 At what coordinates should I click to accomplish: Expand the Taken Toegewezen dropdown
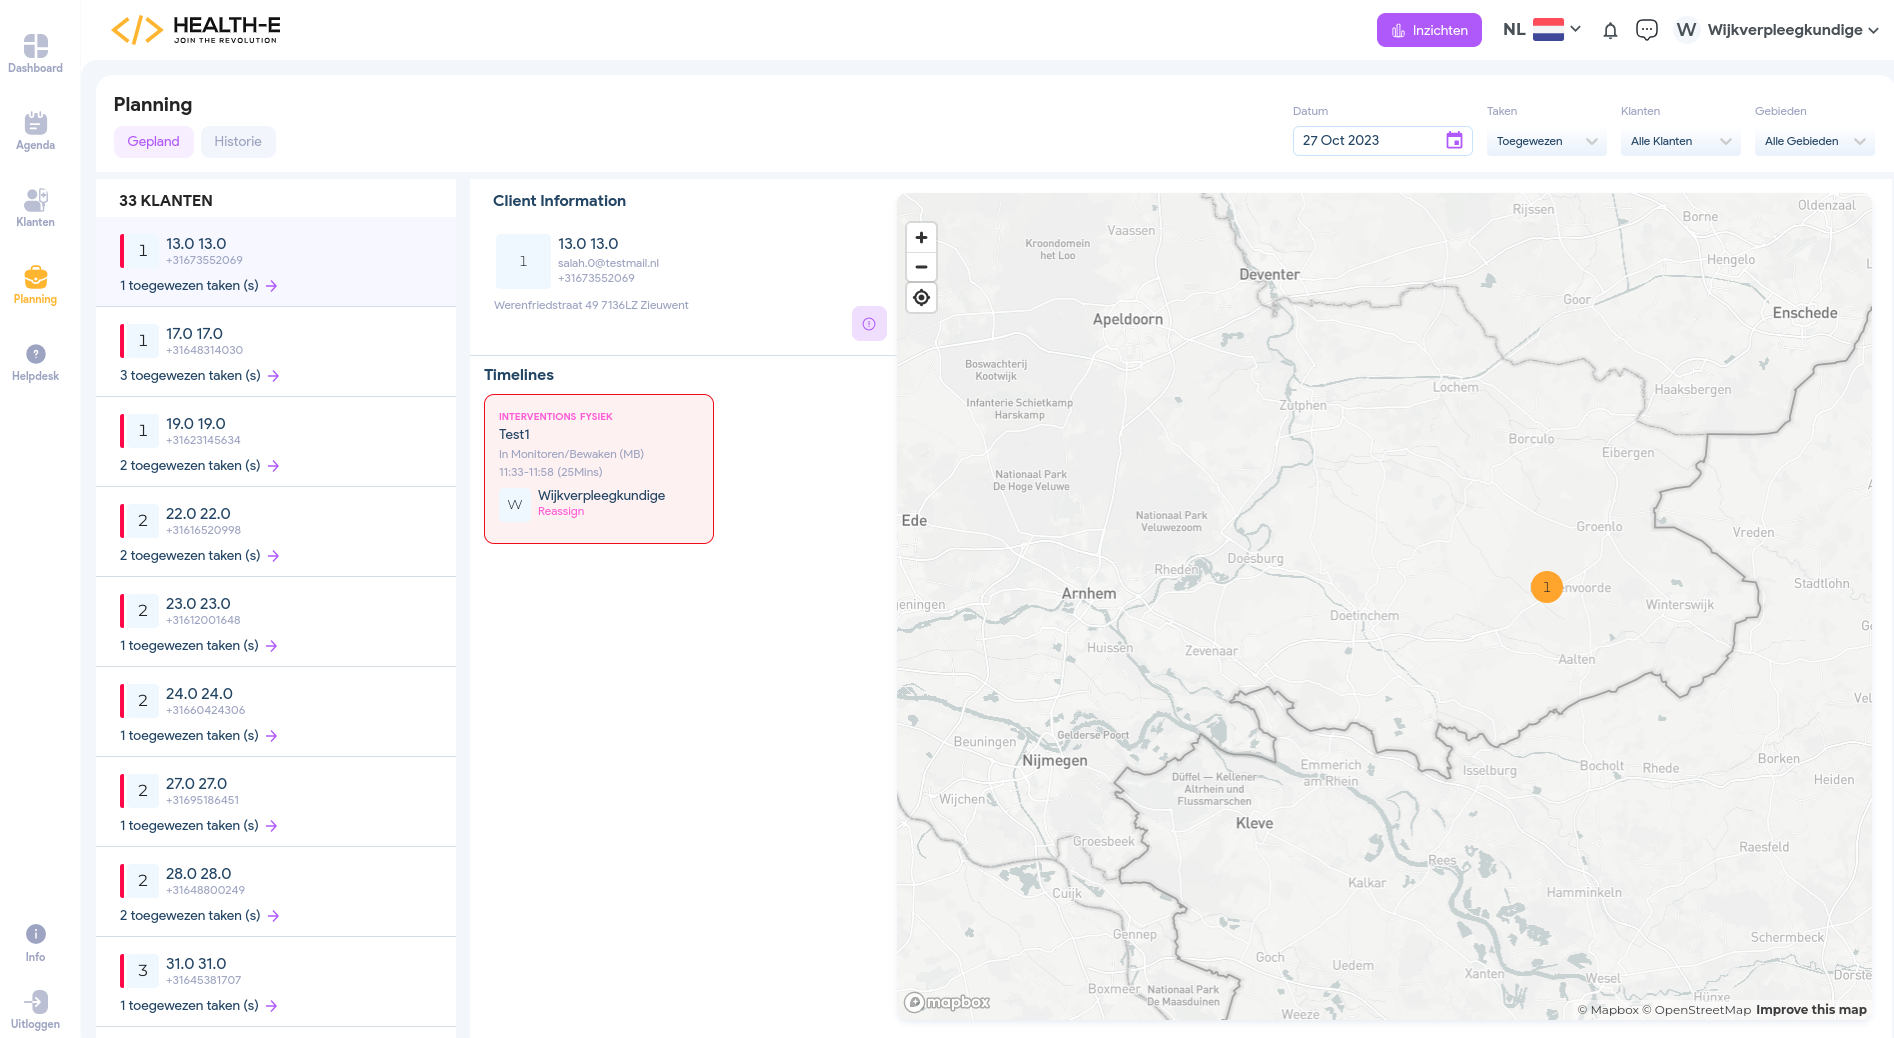tap(1546, 141)
